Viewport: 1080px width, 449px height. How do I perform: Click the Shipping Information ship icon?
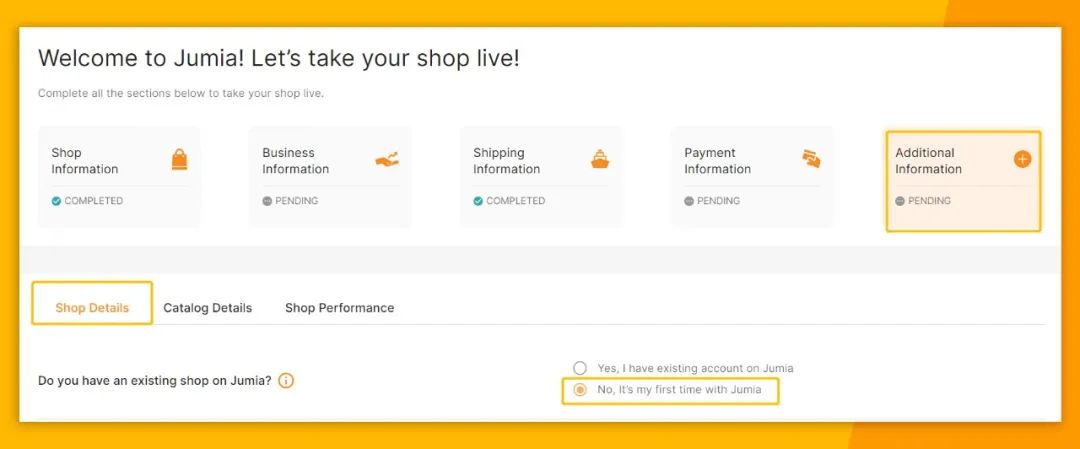click(600, 159)
